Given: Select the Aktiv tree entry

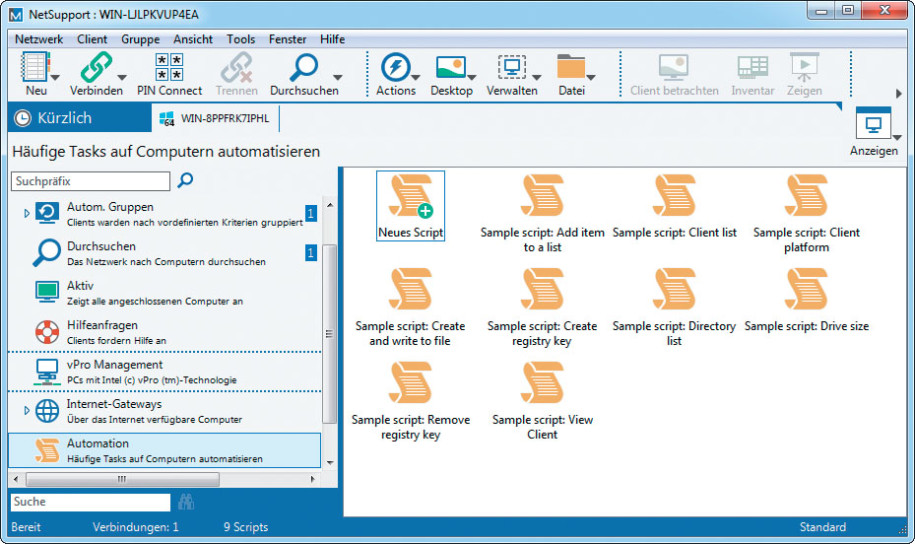Looking at the screenshot, I should (x=165, y=292).
